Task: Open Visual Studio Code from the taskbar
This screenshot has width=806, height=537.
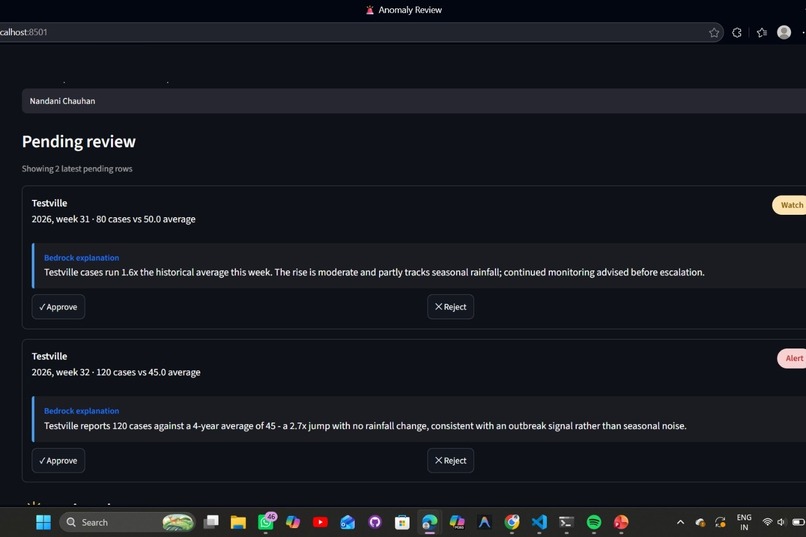Action: click(539, 522)
